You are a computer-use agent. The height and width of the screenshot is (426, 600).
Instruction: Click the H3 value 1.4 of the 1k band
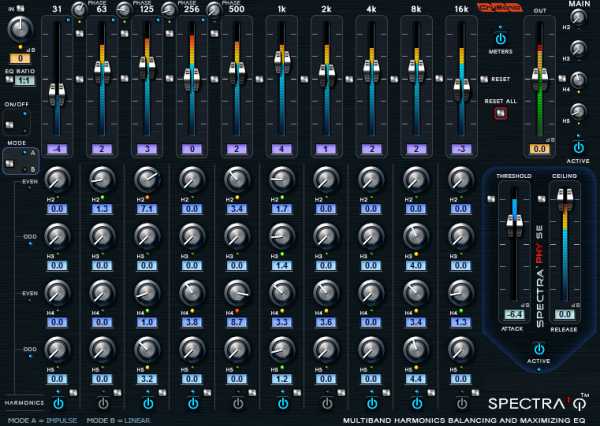pyautogui.click(x=282, y=266)
